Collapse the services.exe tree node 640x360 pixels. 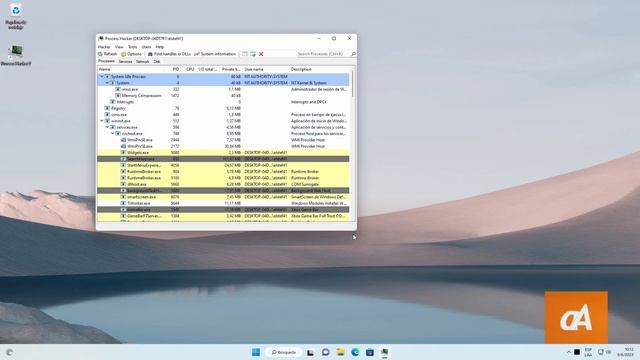107,127
